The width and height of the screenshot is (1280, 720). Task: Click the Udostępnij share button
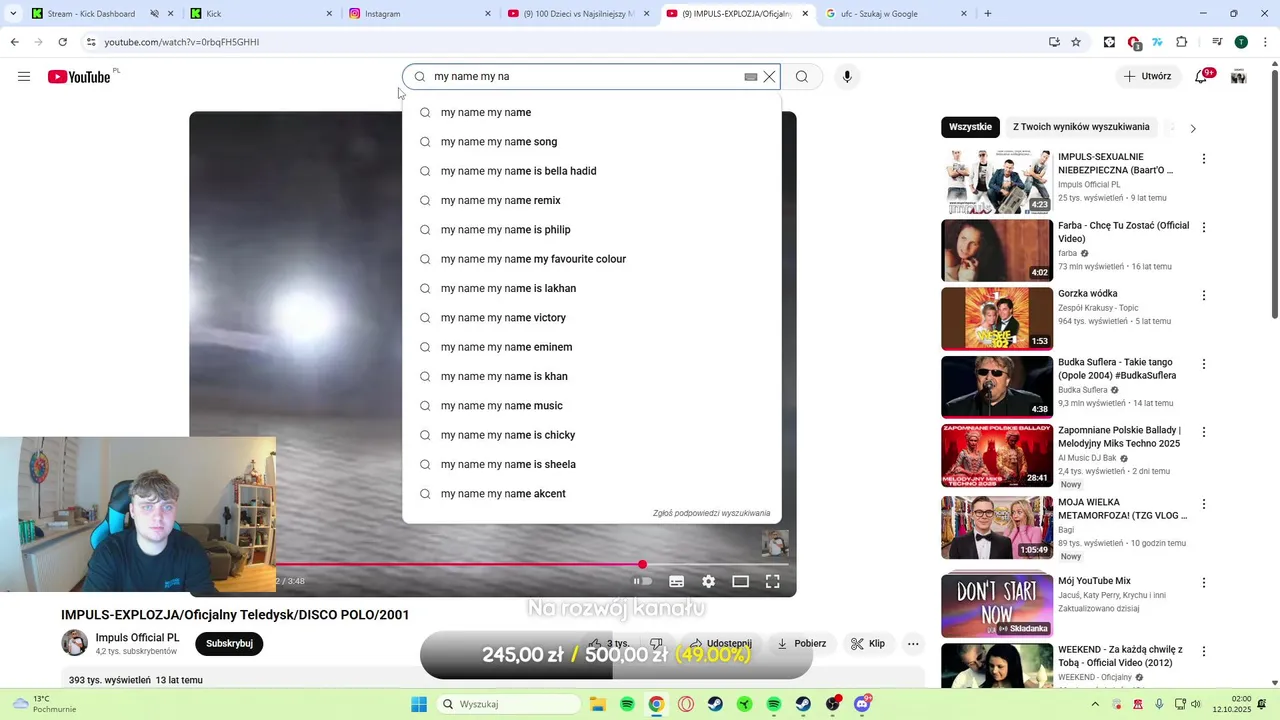click(720, 643)
